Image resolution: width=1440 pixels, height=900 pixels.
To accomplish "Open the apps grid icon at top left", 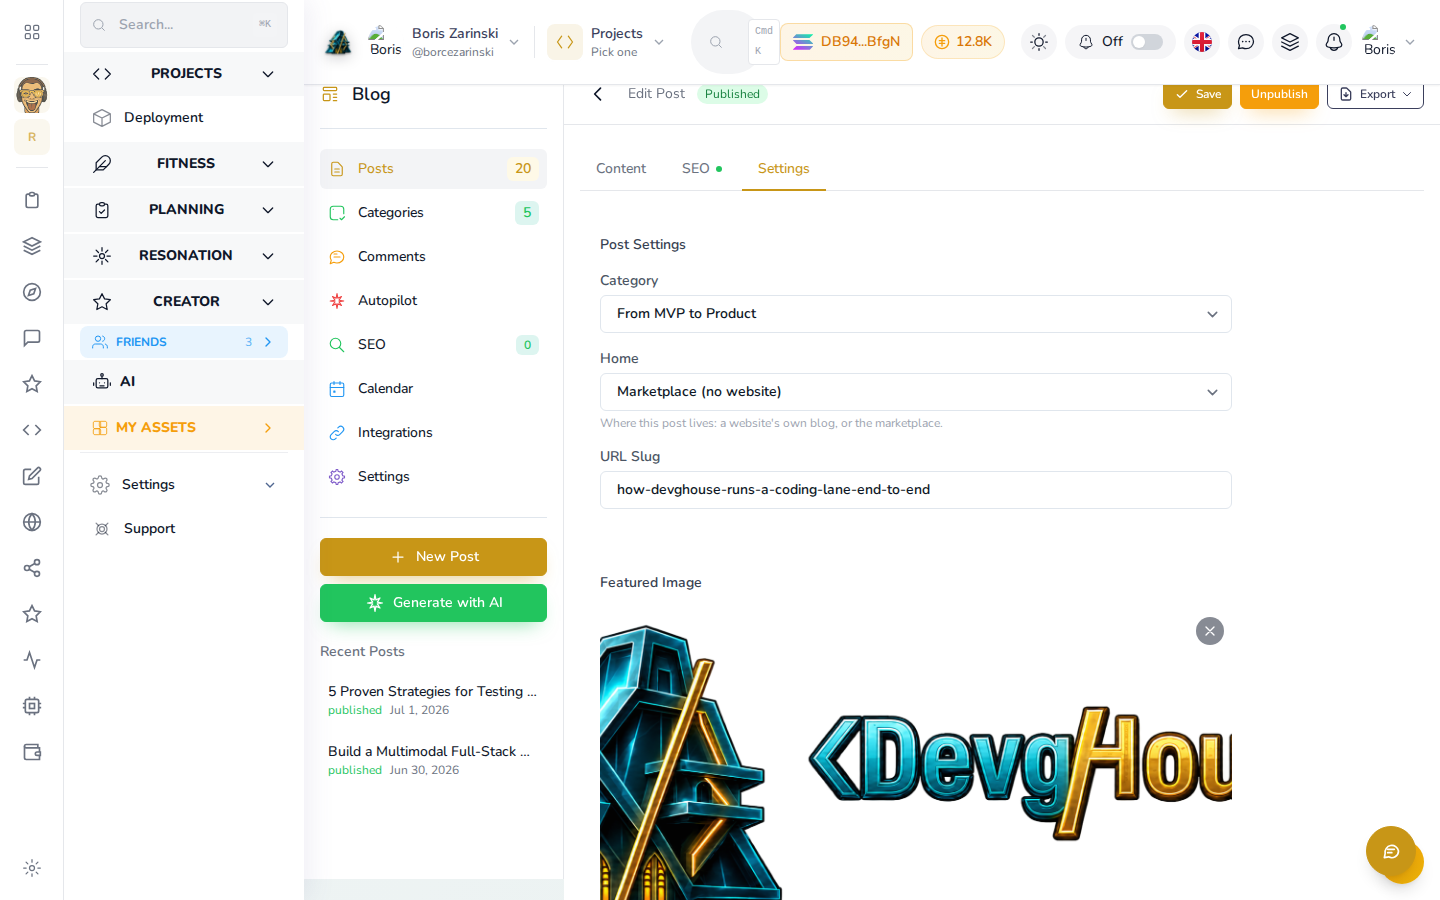I will pyautogui.click(x=32, y=32).
